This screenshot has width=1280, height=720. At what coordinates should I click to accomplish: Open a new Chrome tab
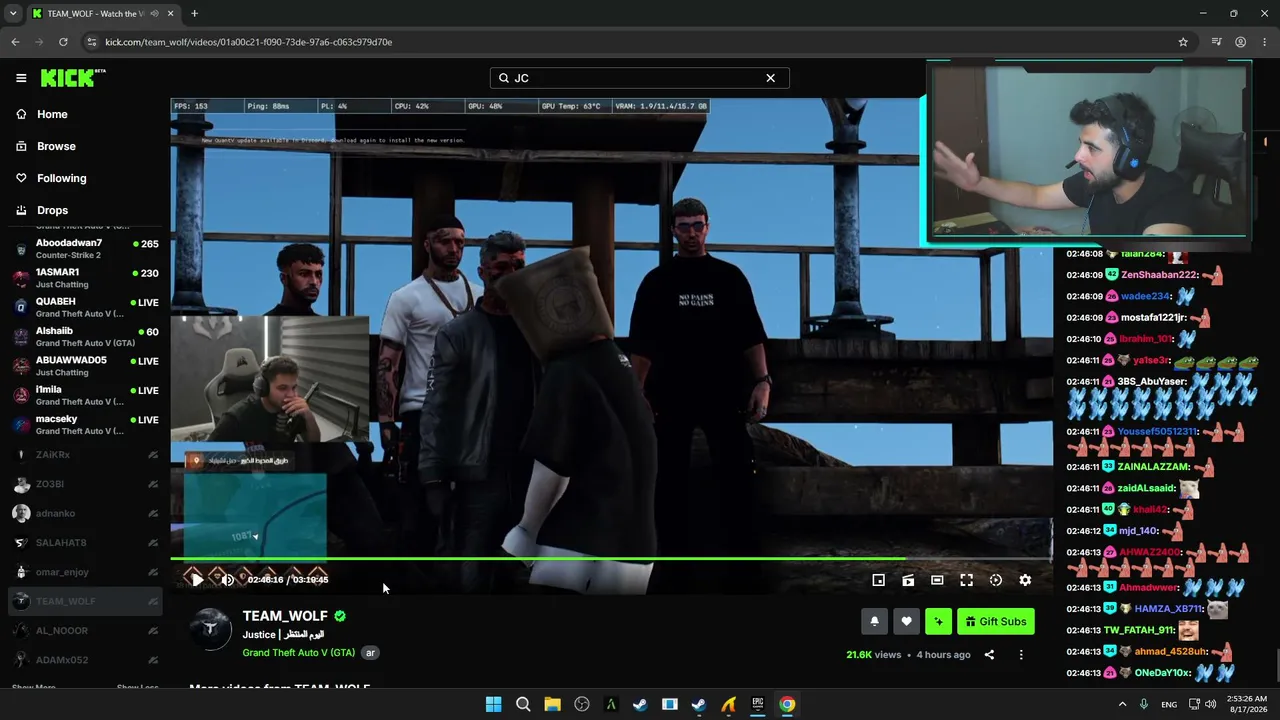pyautogui.click(x=194, y=13)
